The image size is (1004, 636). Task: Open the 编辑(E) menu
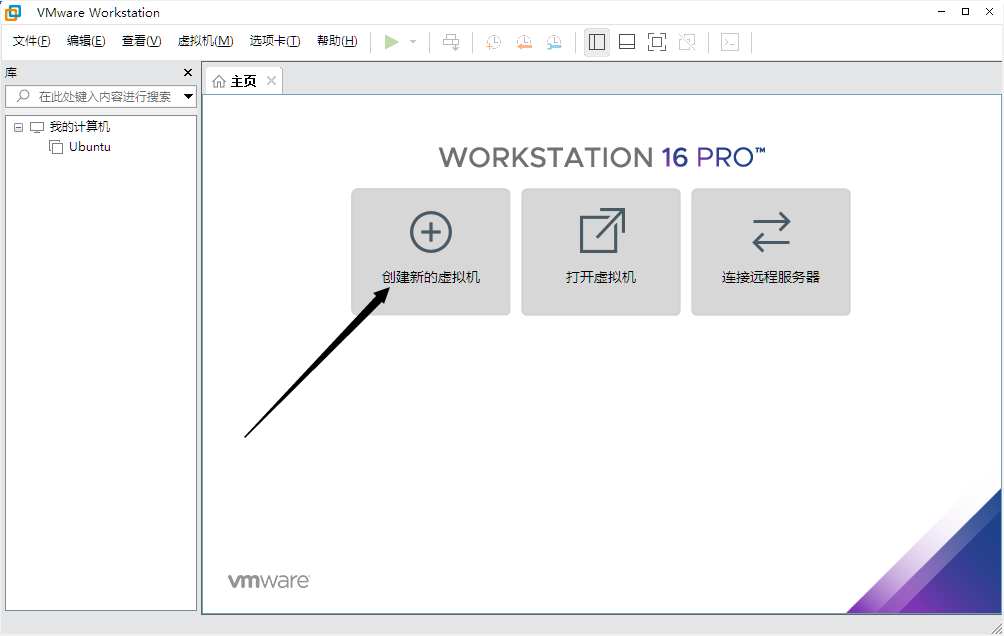click(x=86, y=41)
